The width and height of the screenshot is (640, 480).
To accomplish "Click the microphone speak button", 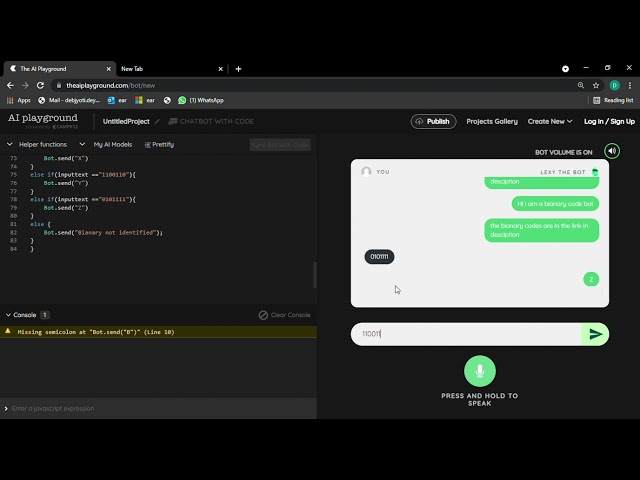I will click(x=480, y=371).
